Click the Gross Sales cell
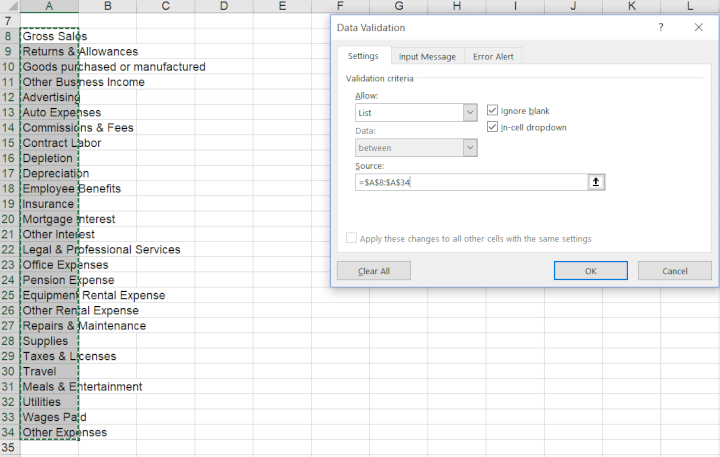 click(49, 36)
